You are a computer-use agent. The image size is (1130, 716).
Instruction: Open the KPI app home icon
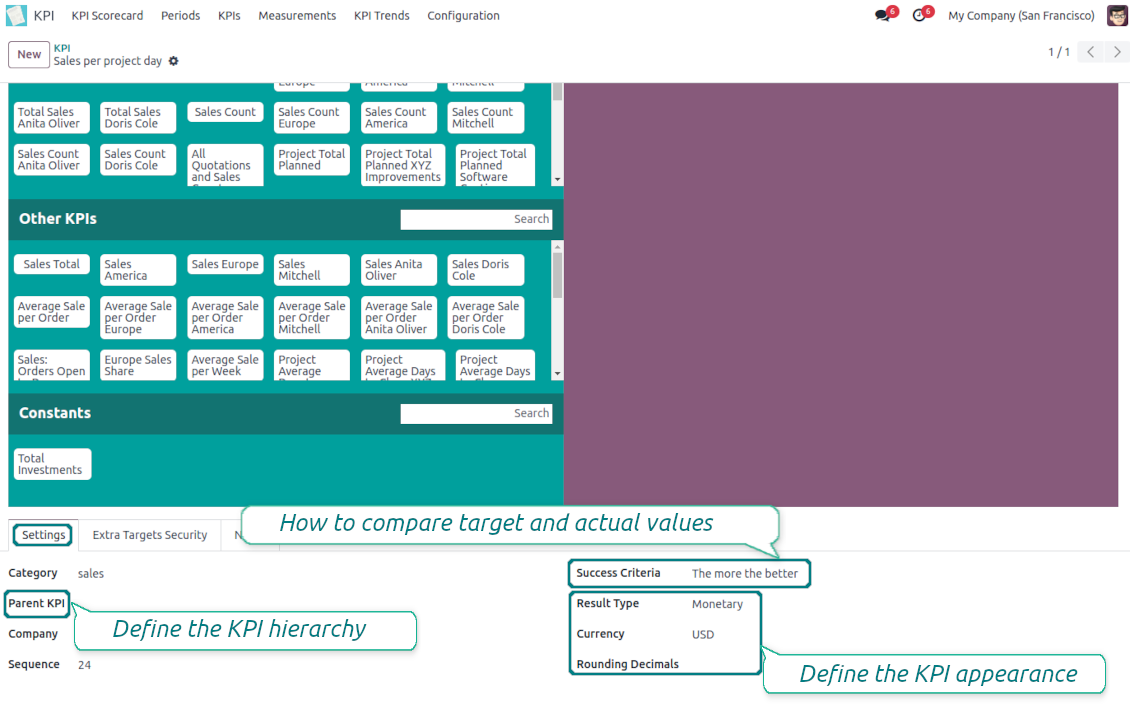pyautogui.click(x=17, y=15)
